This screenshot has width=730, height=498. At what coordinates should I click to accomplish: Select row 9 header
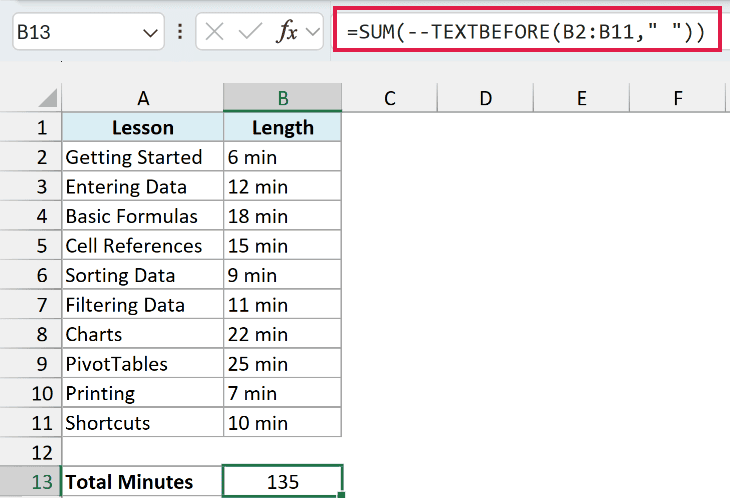pos(31,363)
